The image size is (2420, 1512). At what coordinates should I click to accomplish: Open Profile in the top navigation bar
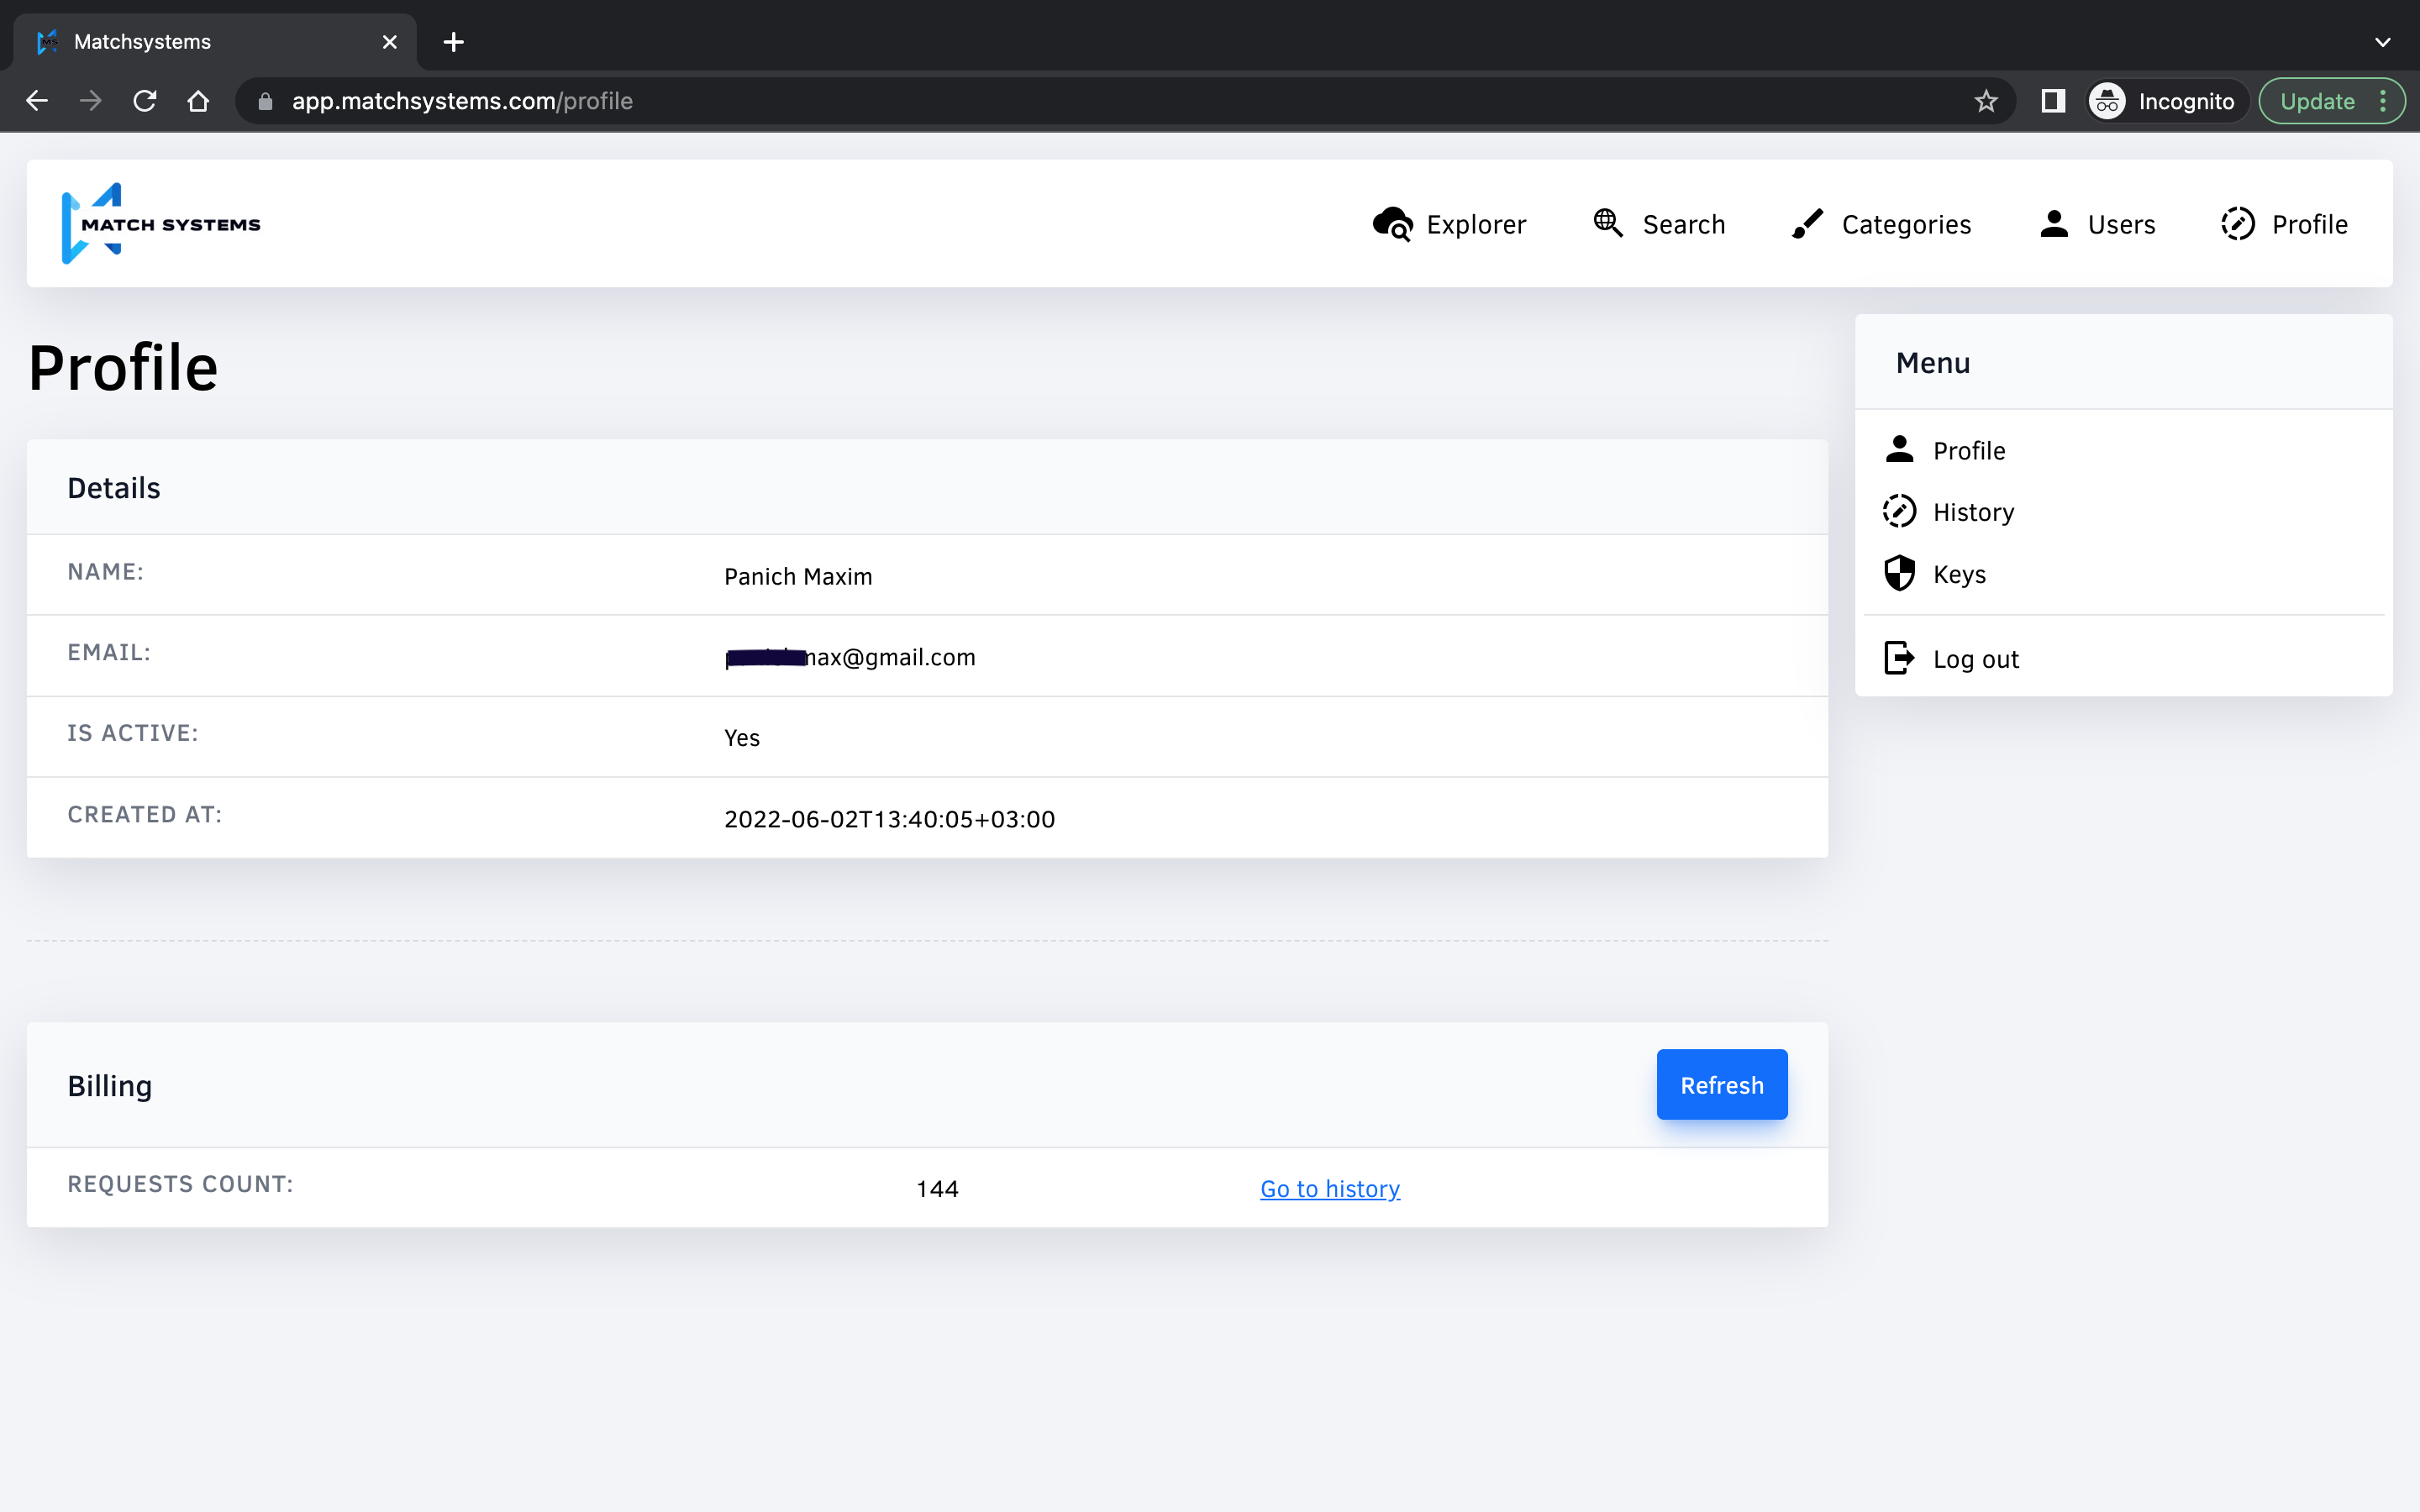coord(2284,224)
